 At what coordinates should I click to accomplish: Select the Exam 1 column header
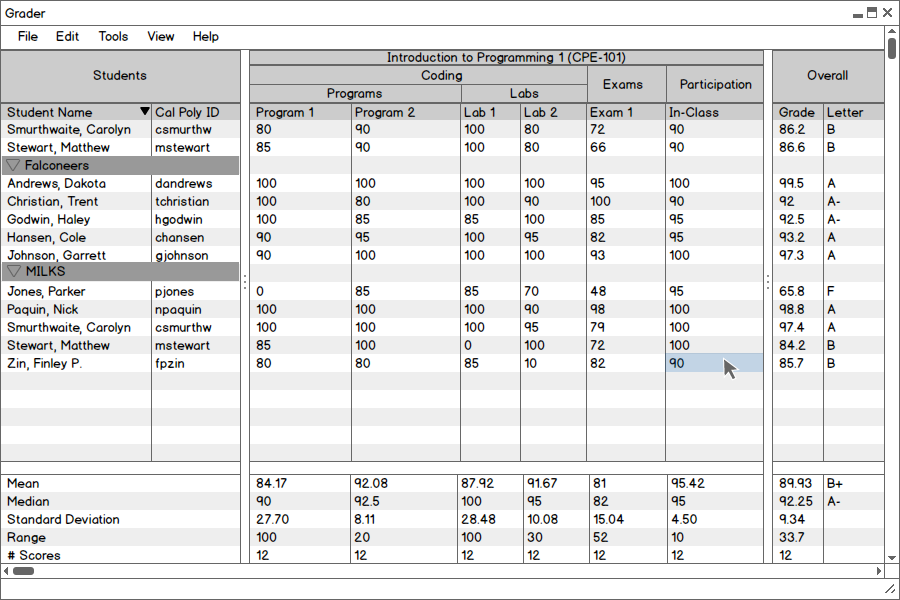click(x=626, y=112)
